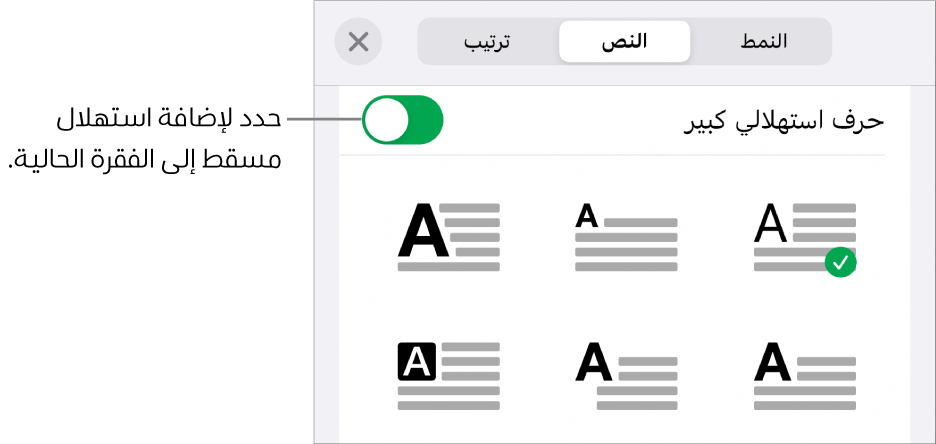Screen dimensions: 936x444
Task: Select the النص tab
Action: coord(624,42)
